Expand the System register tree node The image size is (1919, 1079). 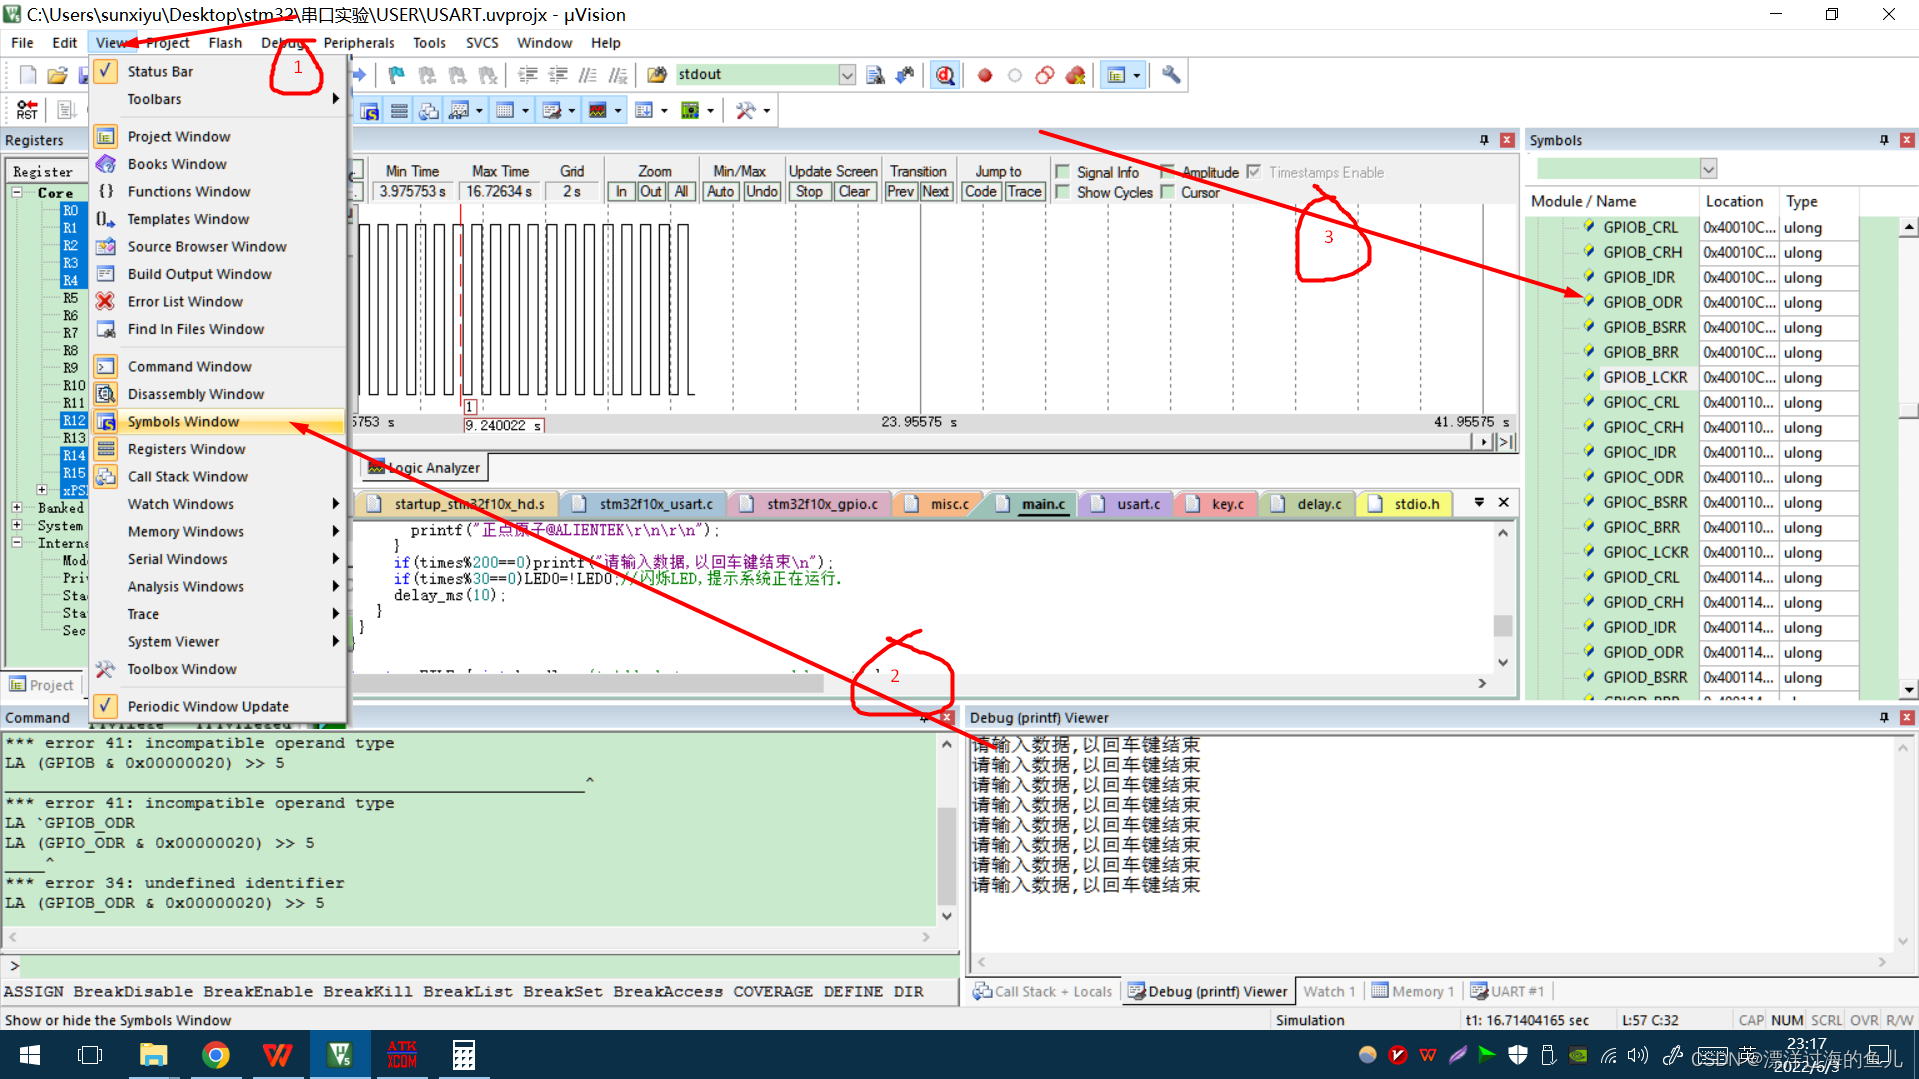coord(17,525)
